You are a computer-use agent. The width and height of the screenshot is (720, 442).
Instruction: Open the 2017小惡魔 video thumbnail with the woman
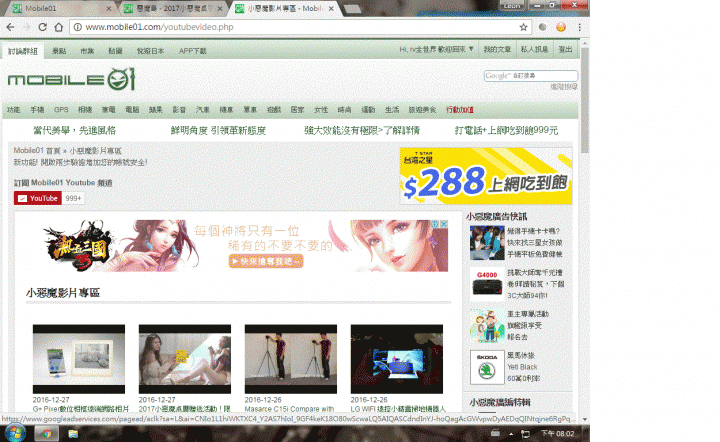[x=185, y=359]
